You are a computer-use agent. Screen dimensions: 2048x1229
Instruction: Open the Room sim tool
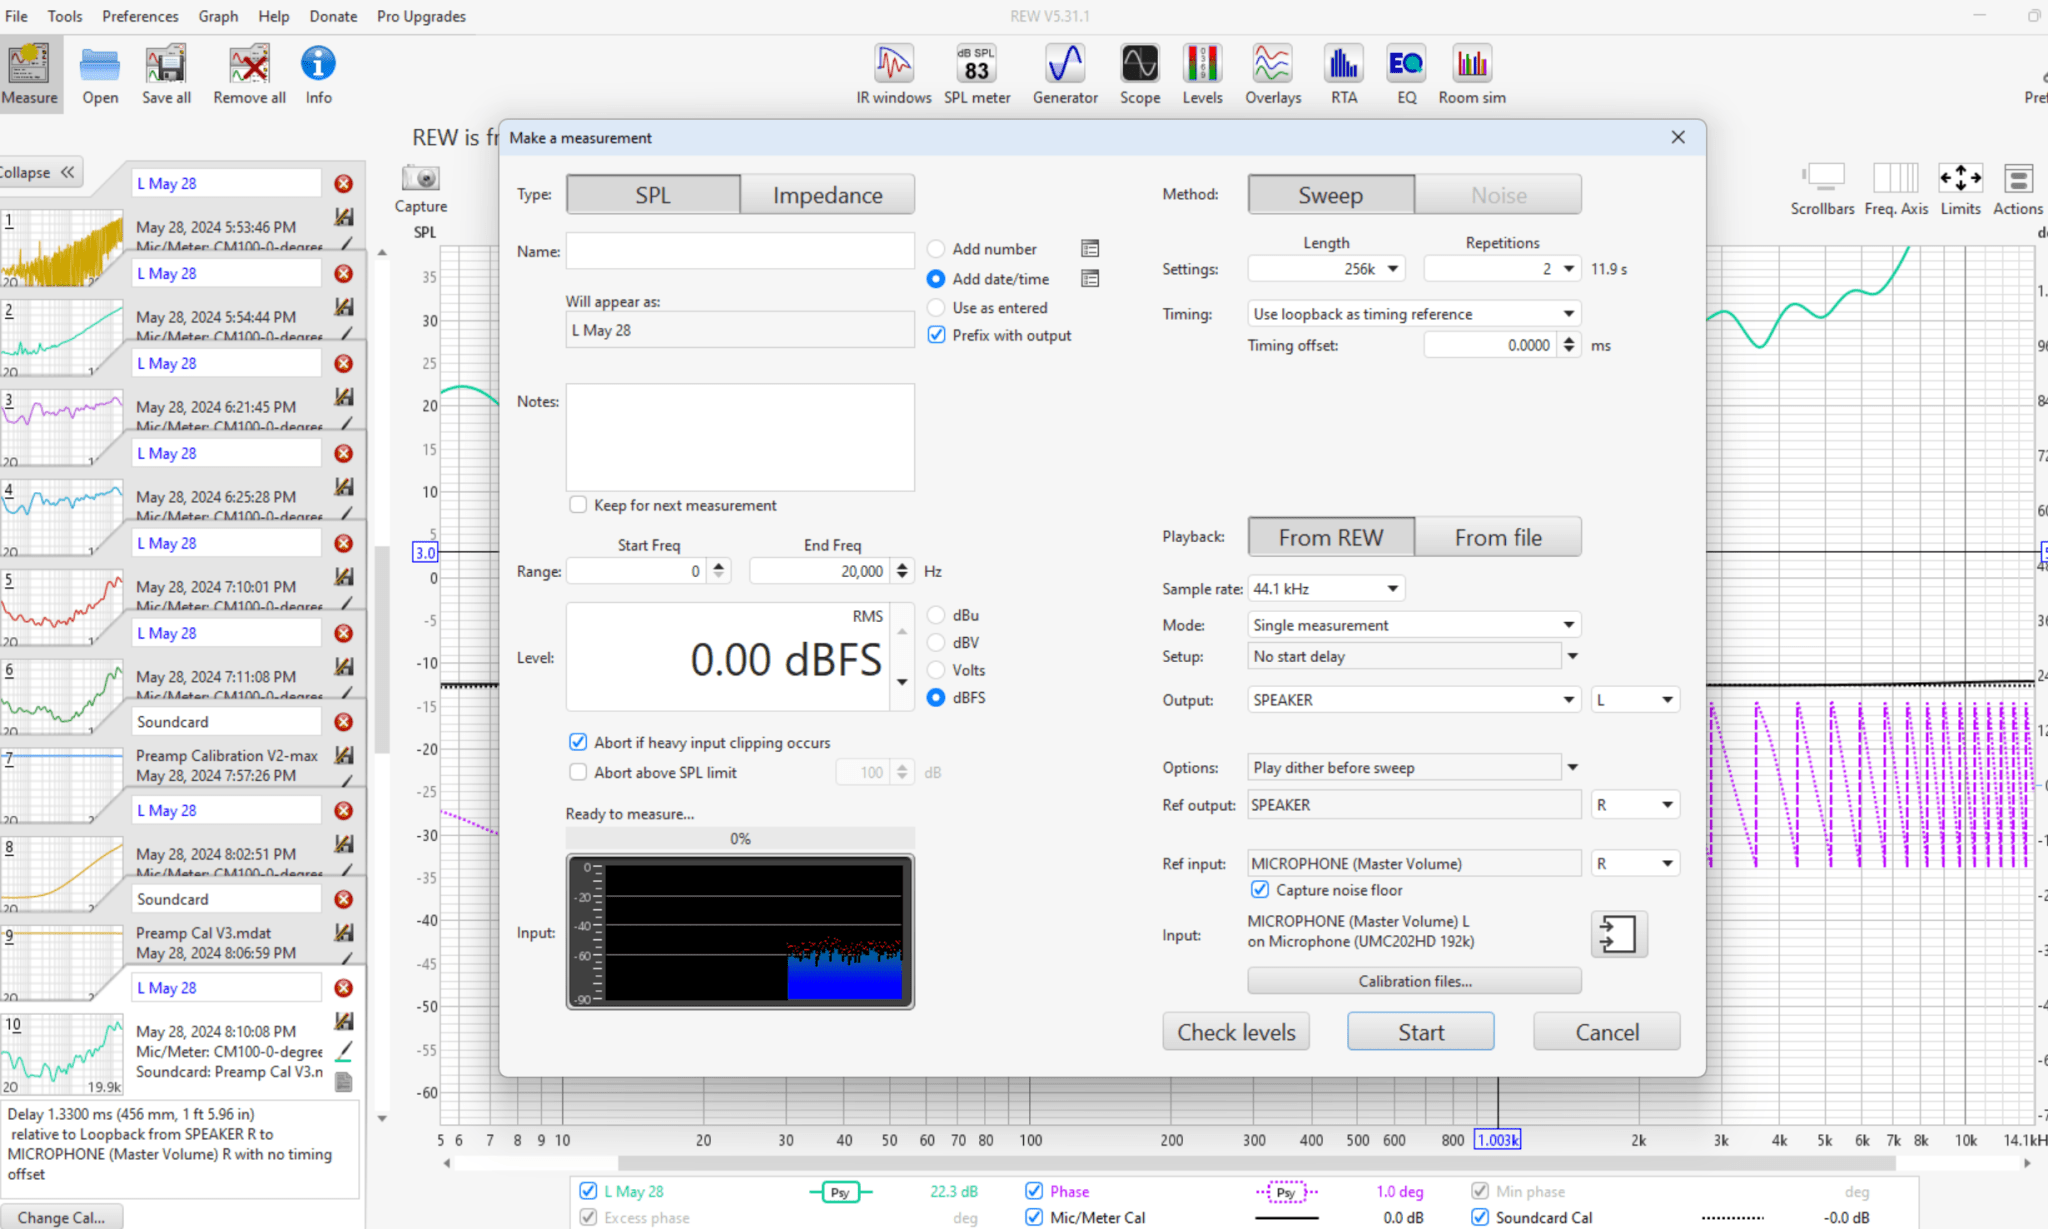click(1472, 74)
